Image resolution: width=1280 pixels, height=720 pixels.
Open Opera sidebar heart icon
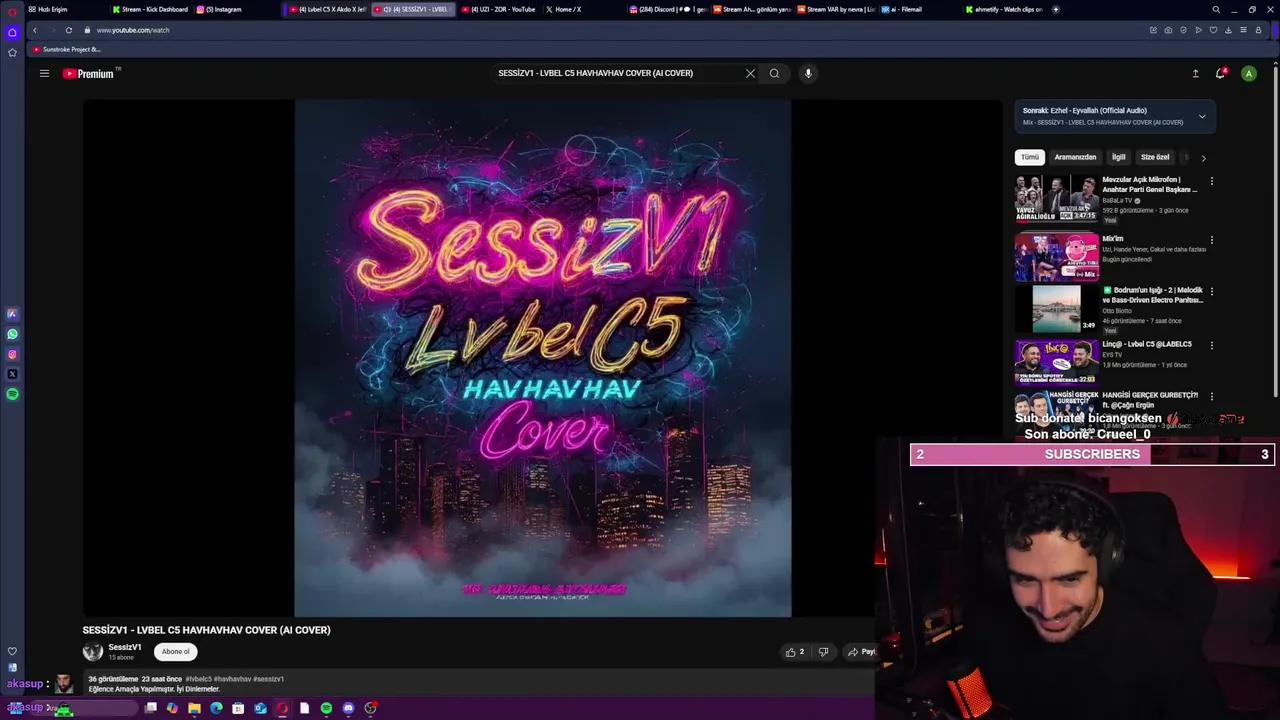pos(12,651)
